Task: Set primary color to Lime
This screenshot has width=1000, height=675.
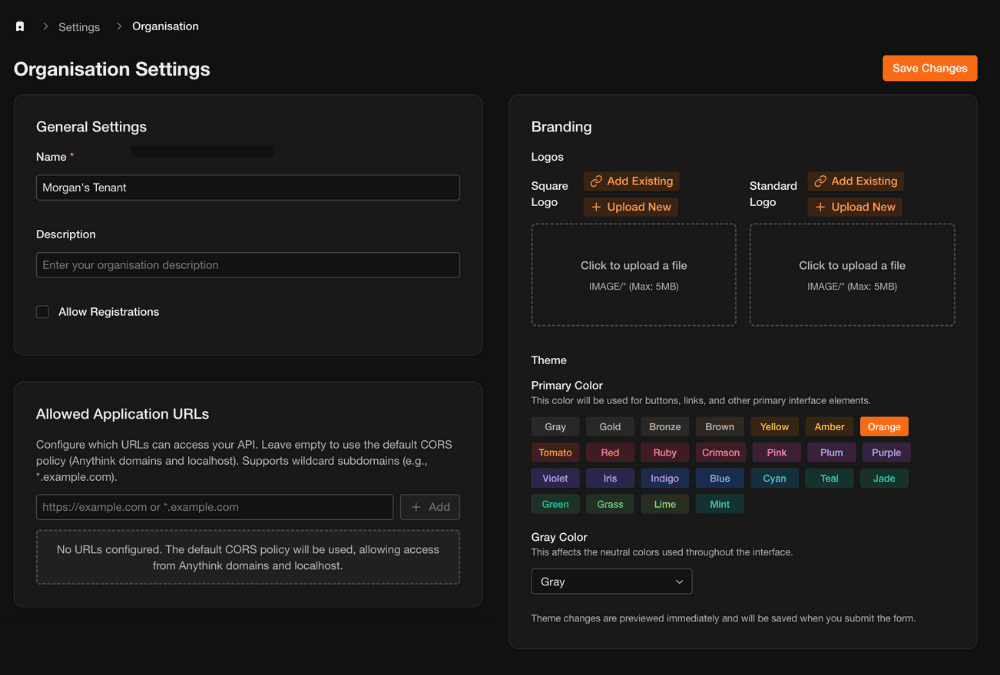Action: click(x=665, y=504)
